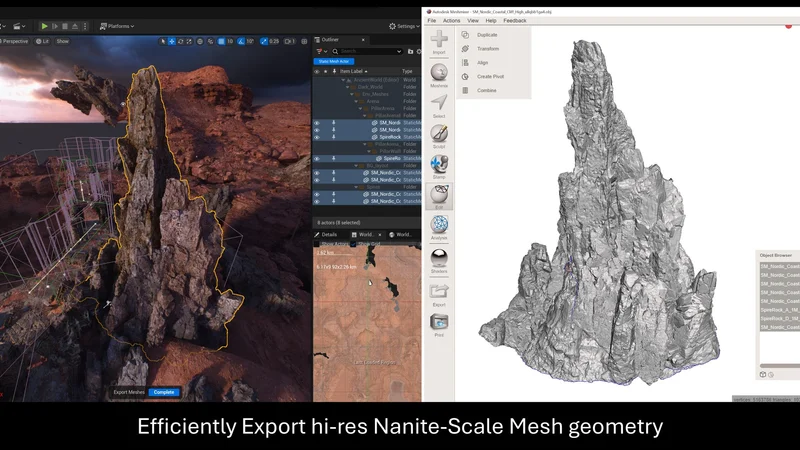Toggle scale snapping 0.25
Image resolution: width=800 pixels, height=450 pixels.
(264, 41)
